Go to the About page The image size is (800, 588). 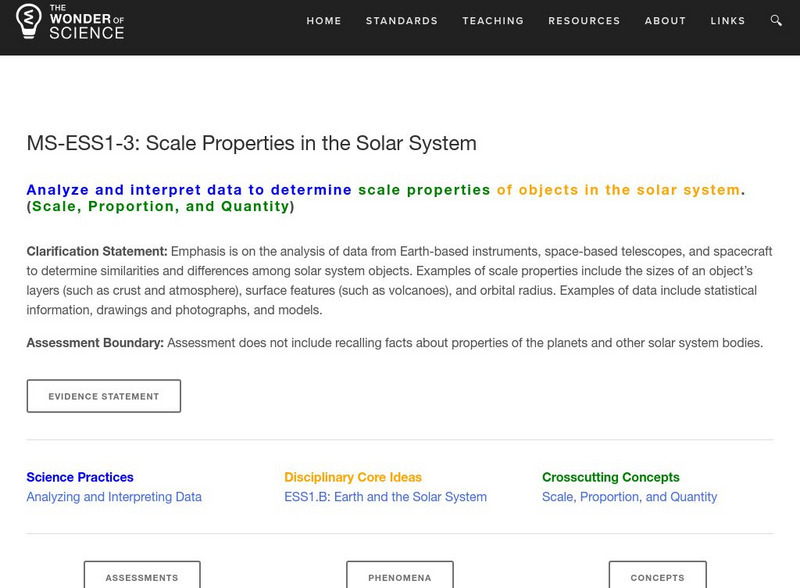click(665, 21)
